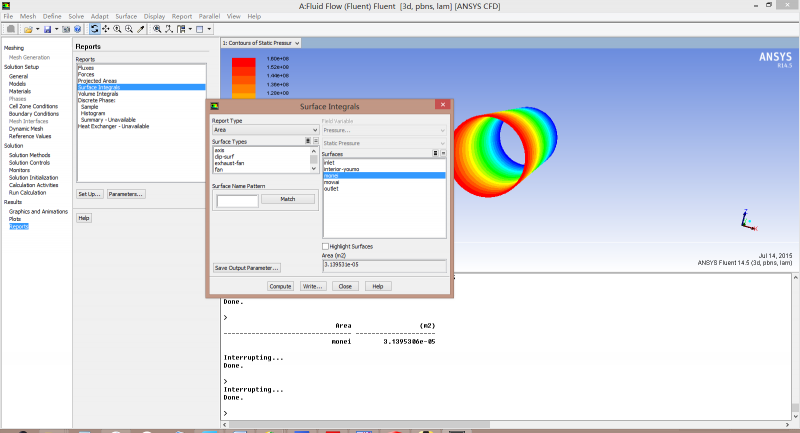Screen dimensions: 800x433
Task: Open the Adapt menu
Action: 99,16
